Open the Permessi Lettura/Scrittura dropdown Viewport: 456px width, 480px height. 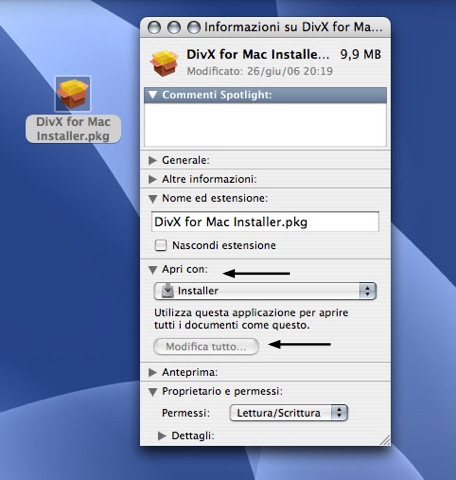tap(289, 413)
